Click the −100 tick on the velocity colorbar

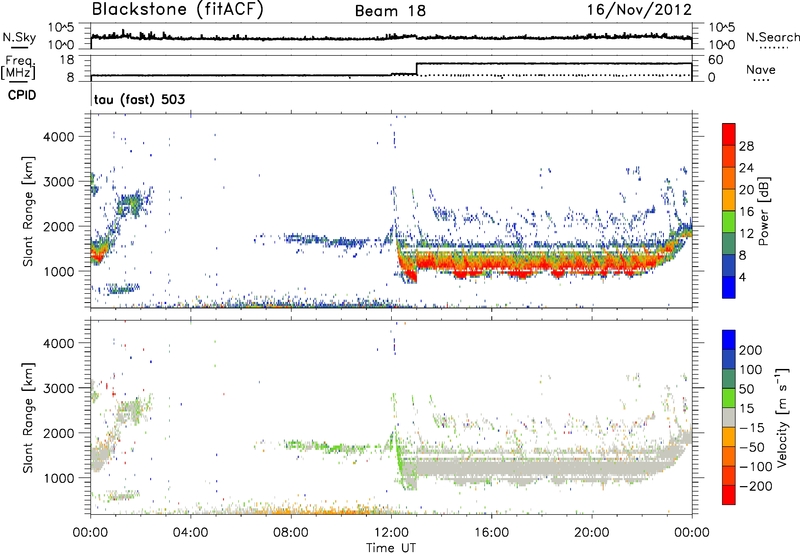point(756,467)
